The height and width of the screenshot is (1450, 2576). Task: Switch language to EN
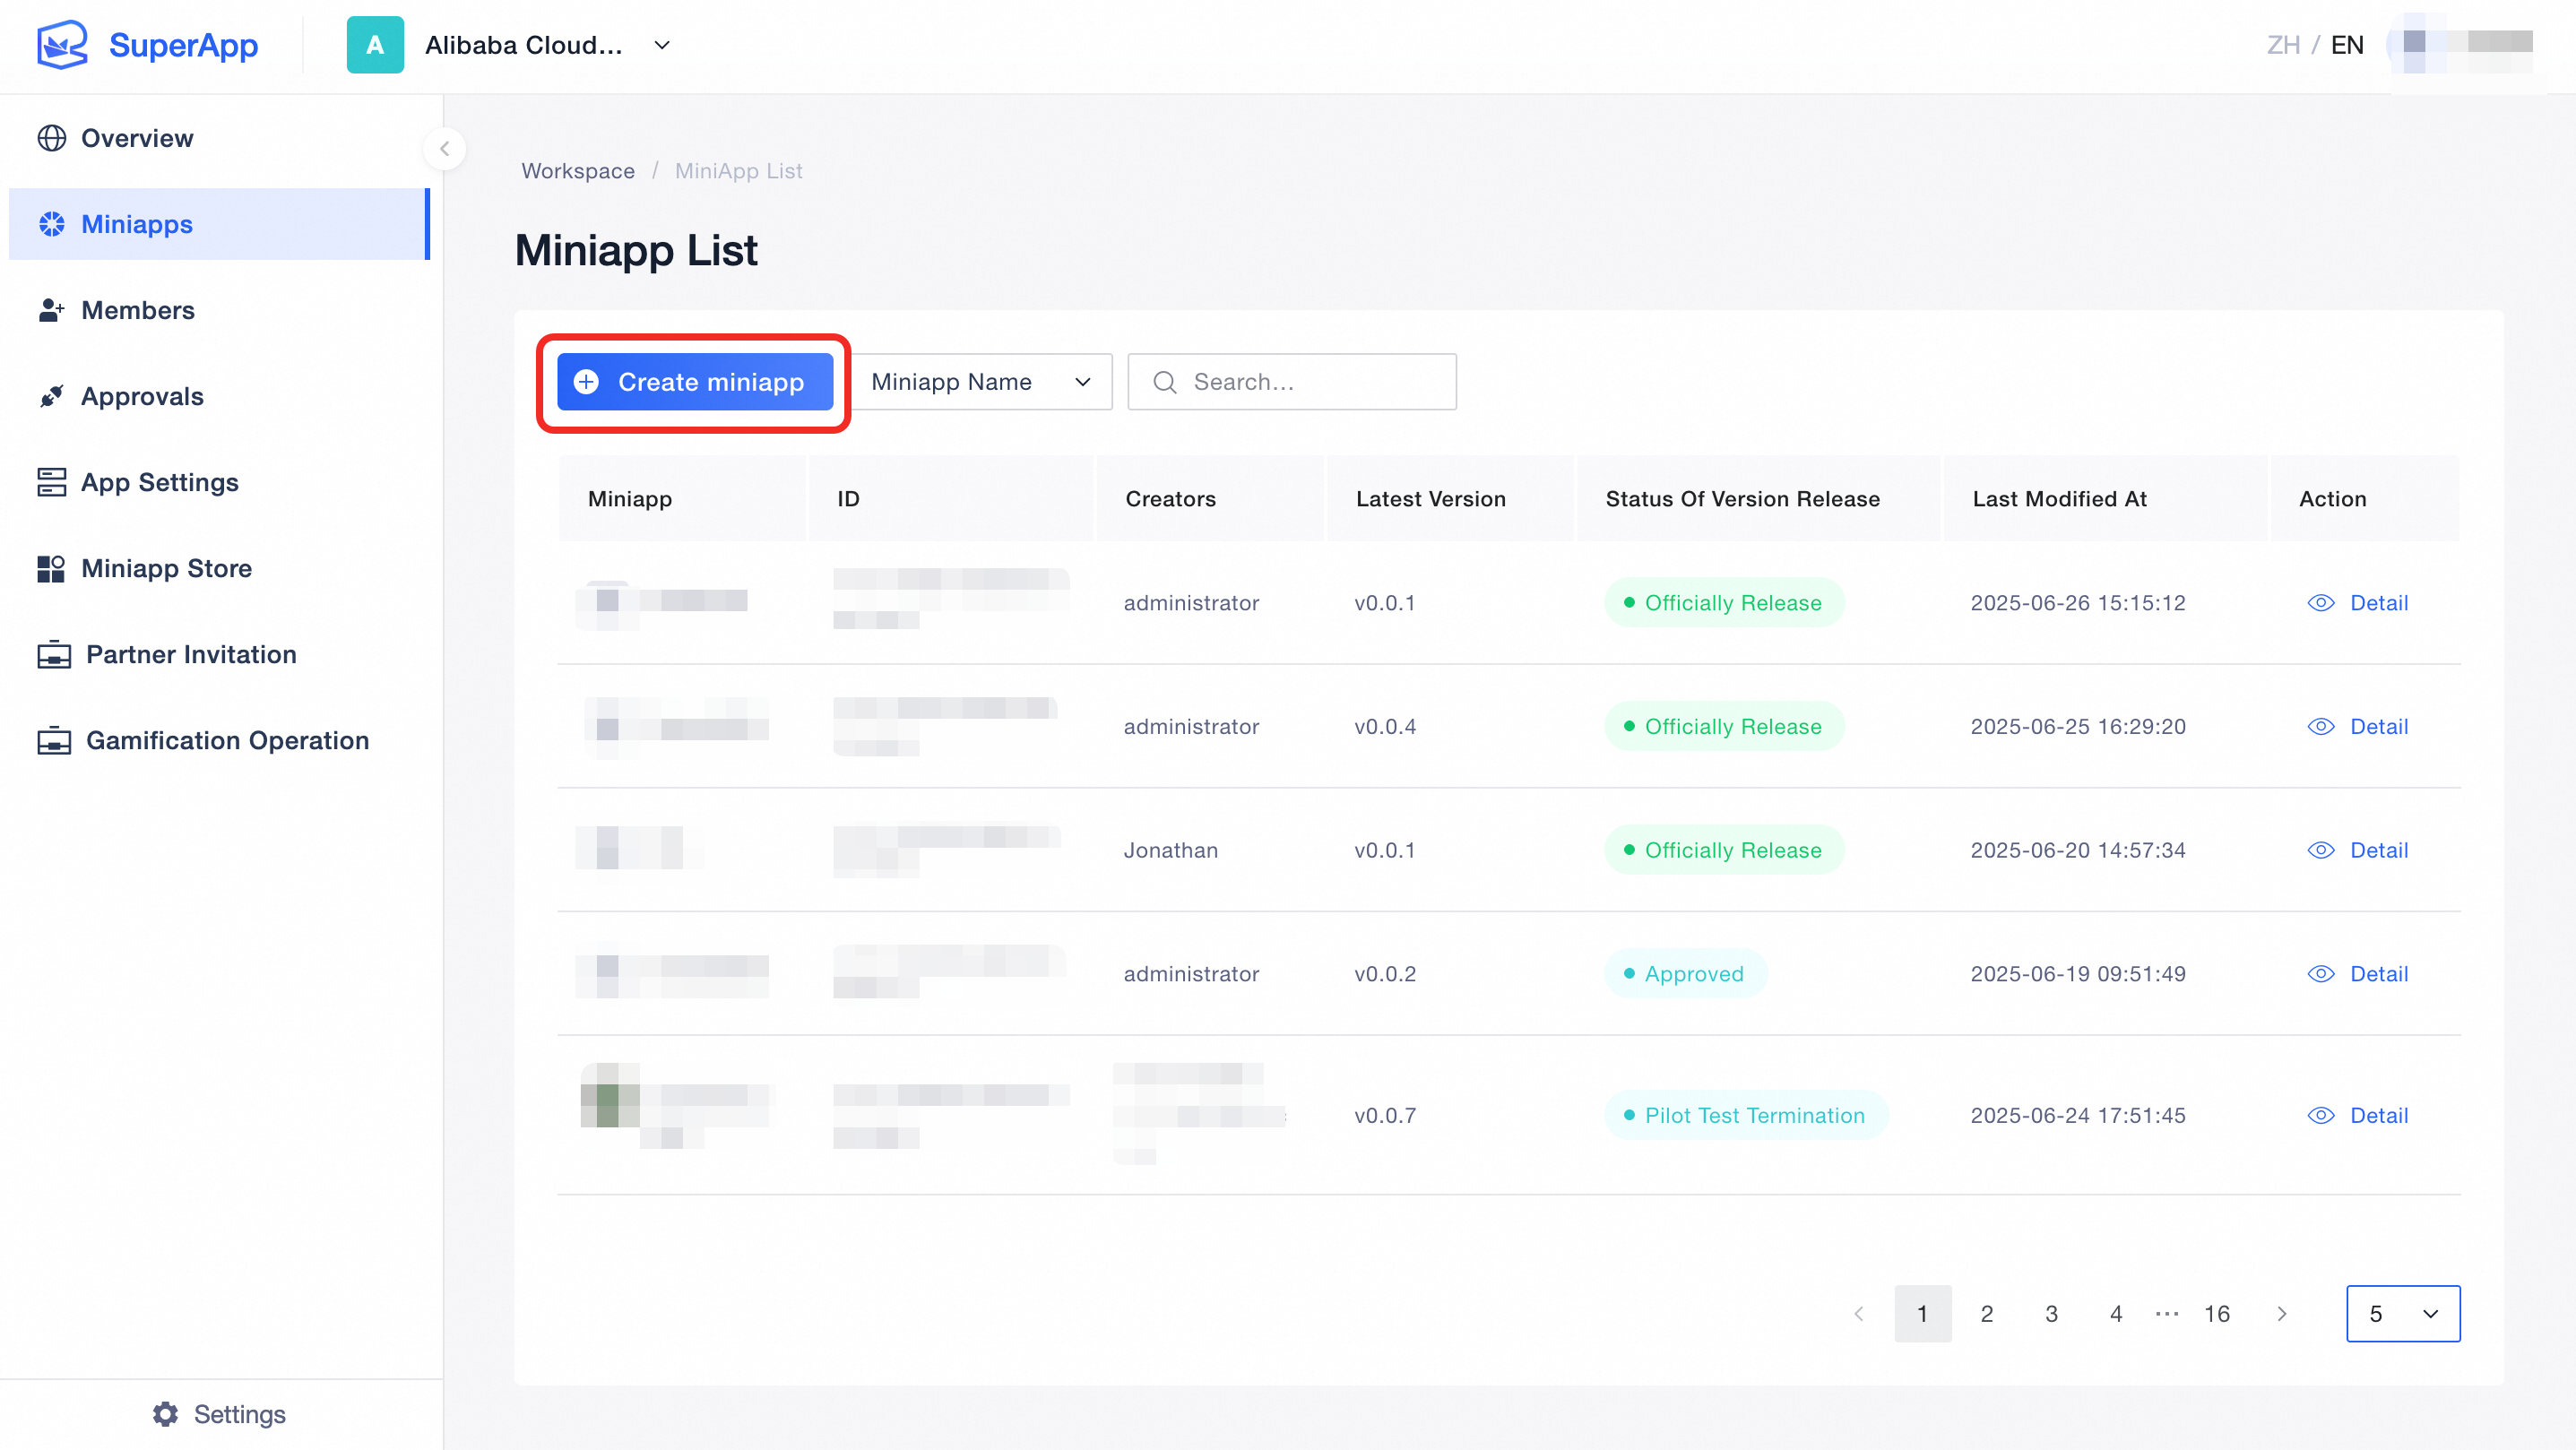[2347, 45]
